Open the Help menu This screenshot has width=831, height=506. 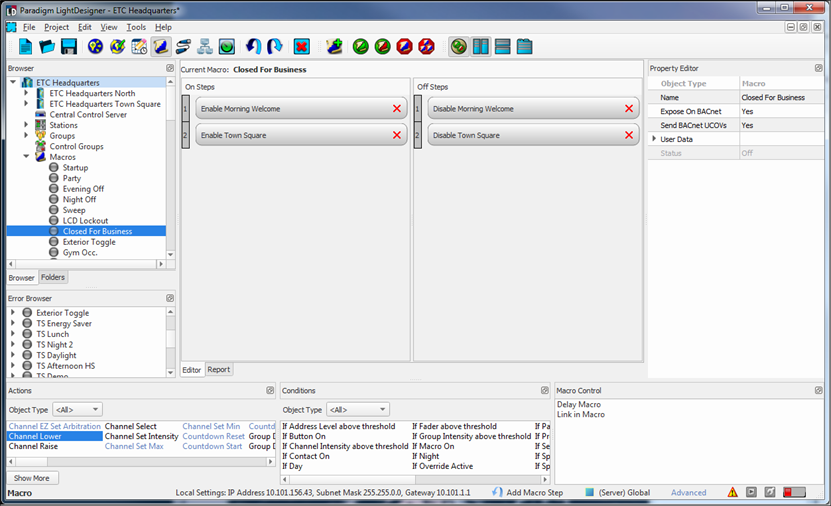163,27
